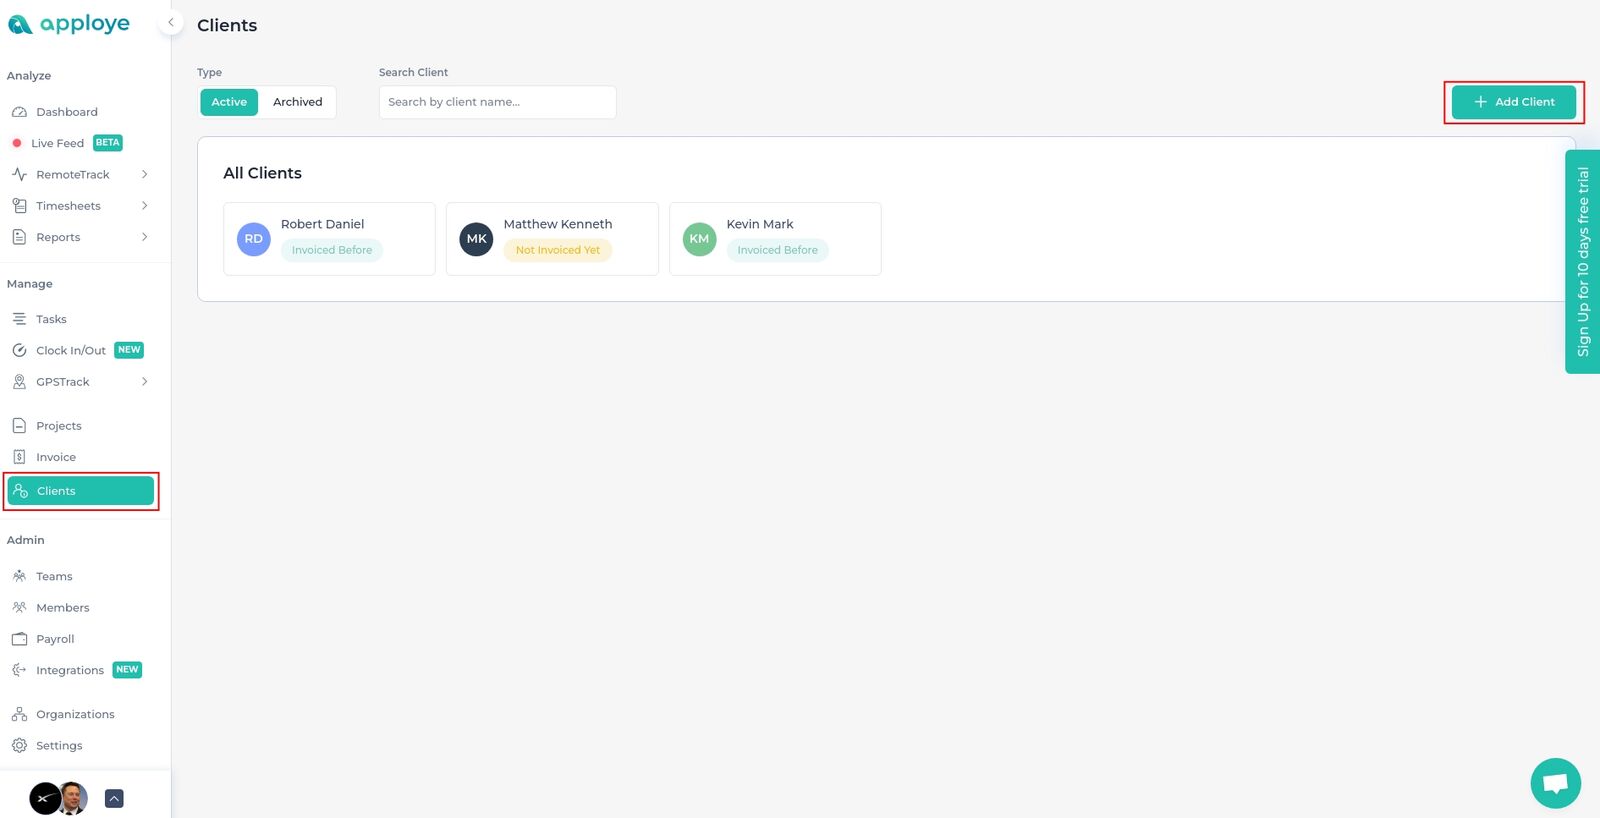
Task: Click the Clock In/Out icon
Action: pos(19,350)
